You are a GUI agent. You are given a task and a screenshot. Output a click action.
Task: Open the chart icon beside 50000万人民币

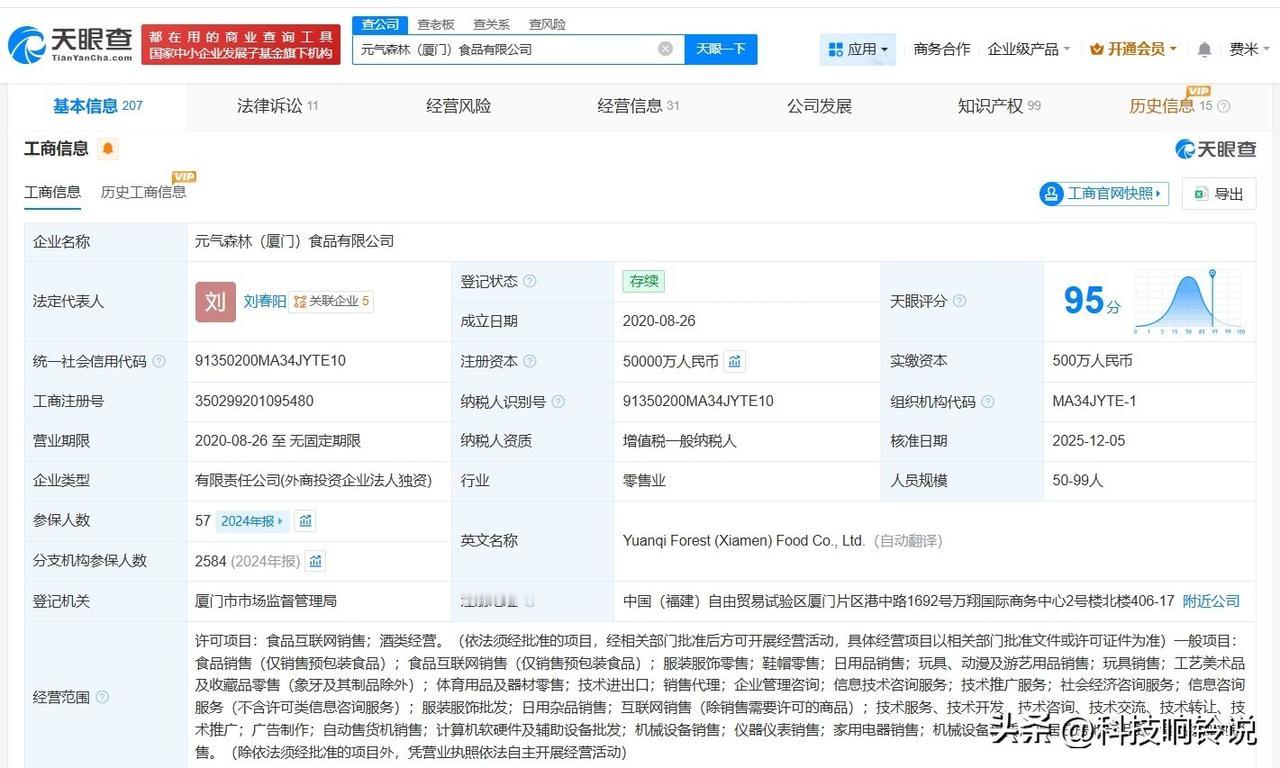(735, 361)
